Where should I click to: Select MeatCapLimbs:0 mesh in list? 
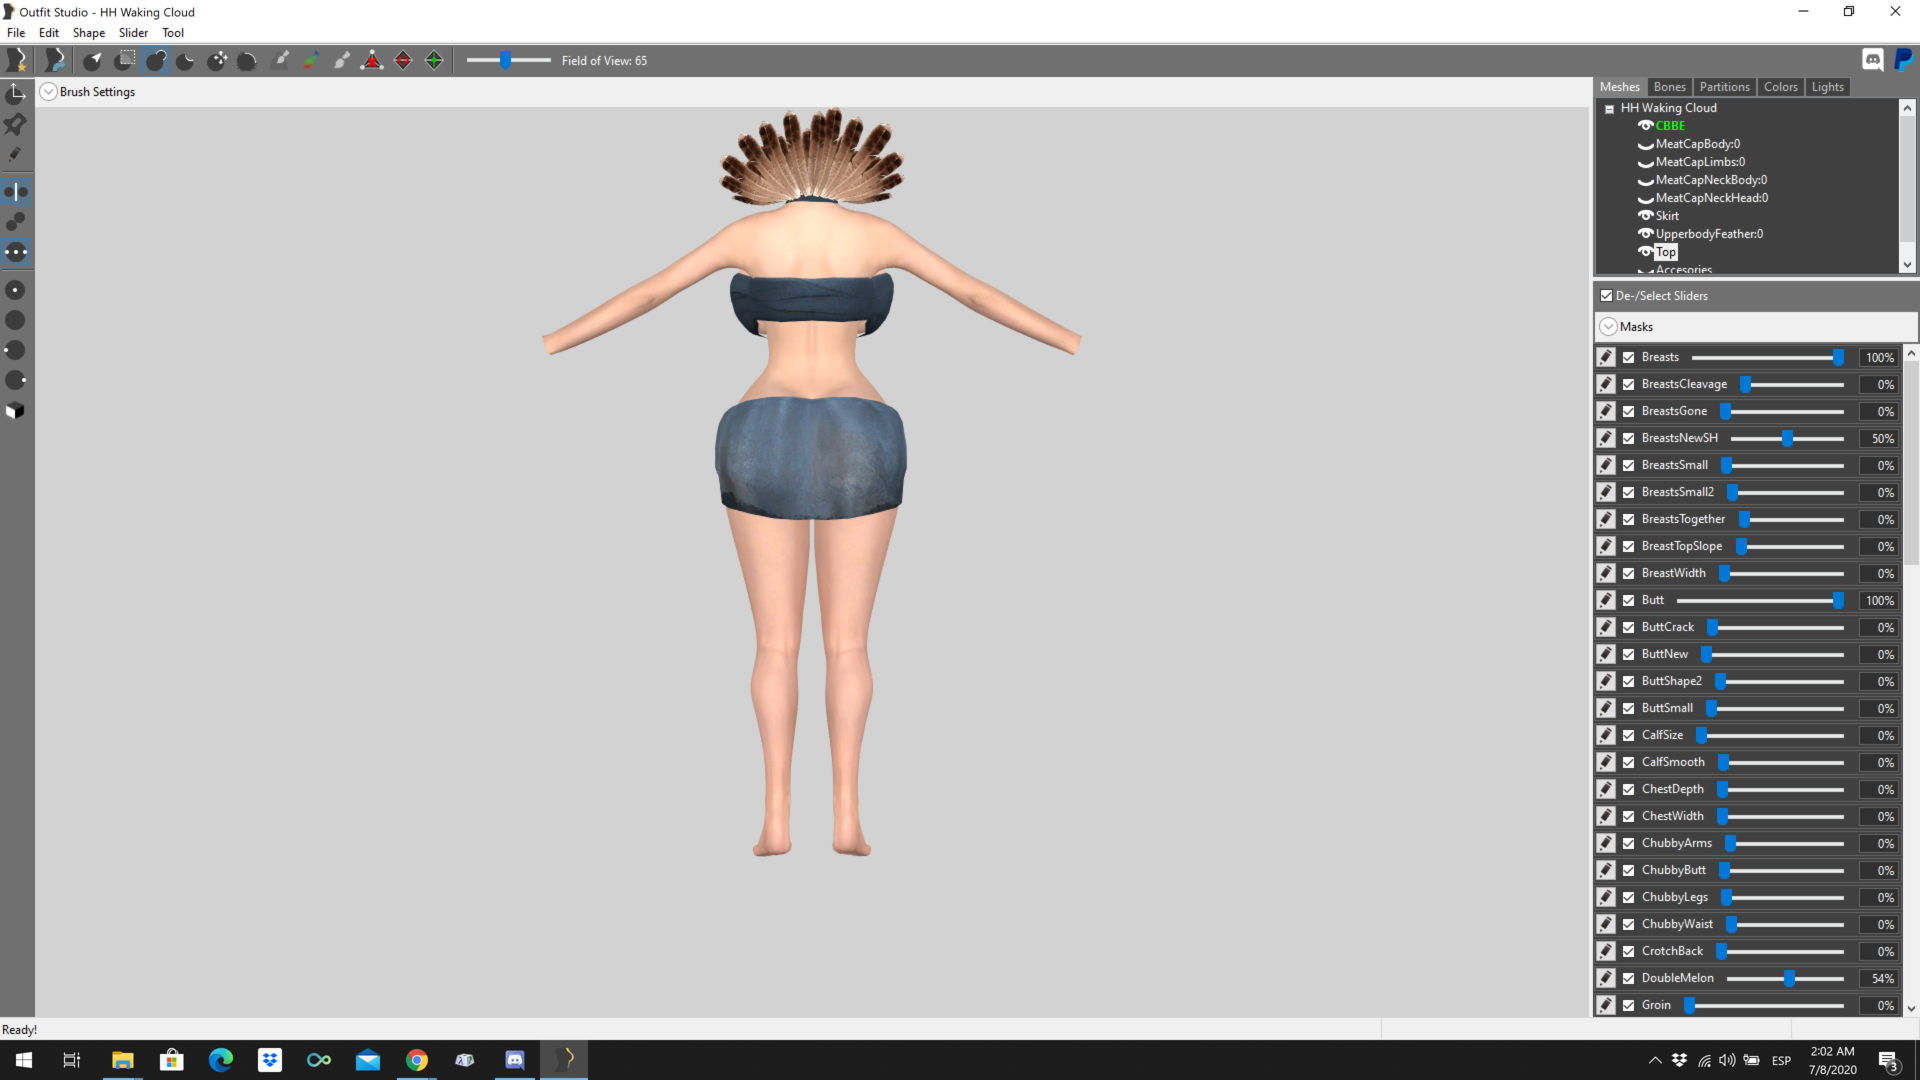[x=1700, y=162]
